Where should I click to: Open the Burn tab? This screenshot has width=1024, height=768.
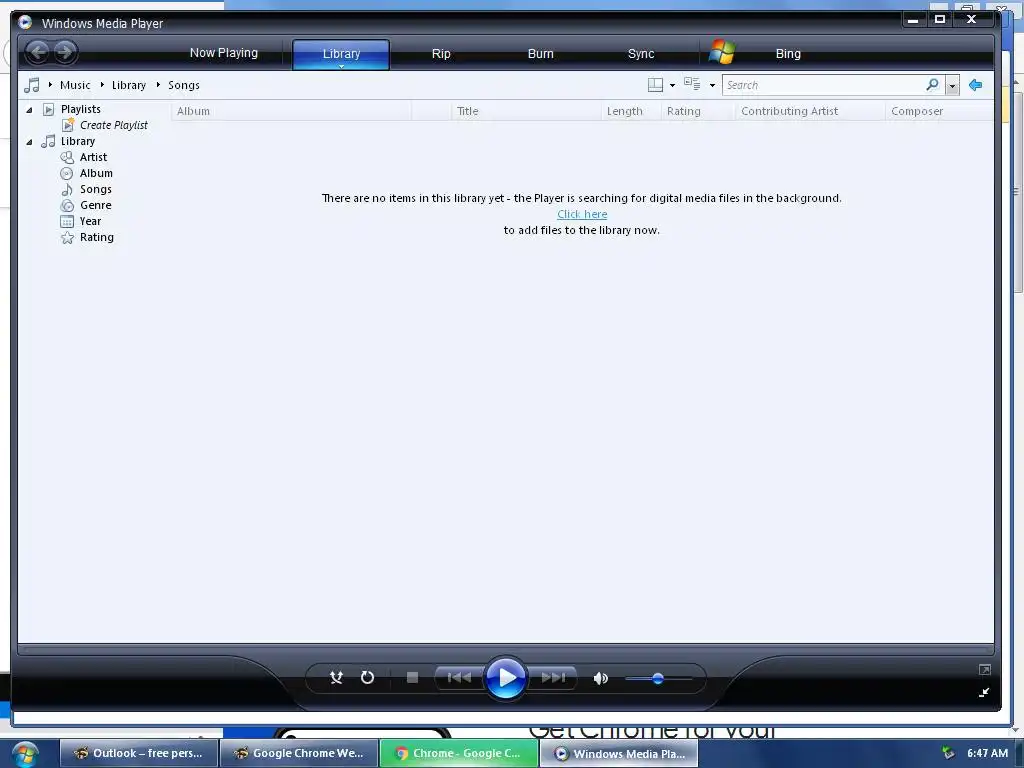tap(540, 54)
